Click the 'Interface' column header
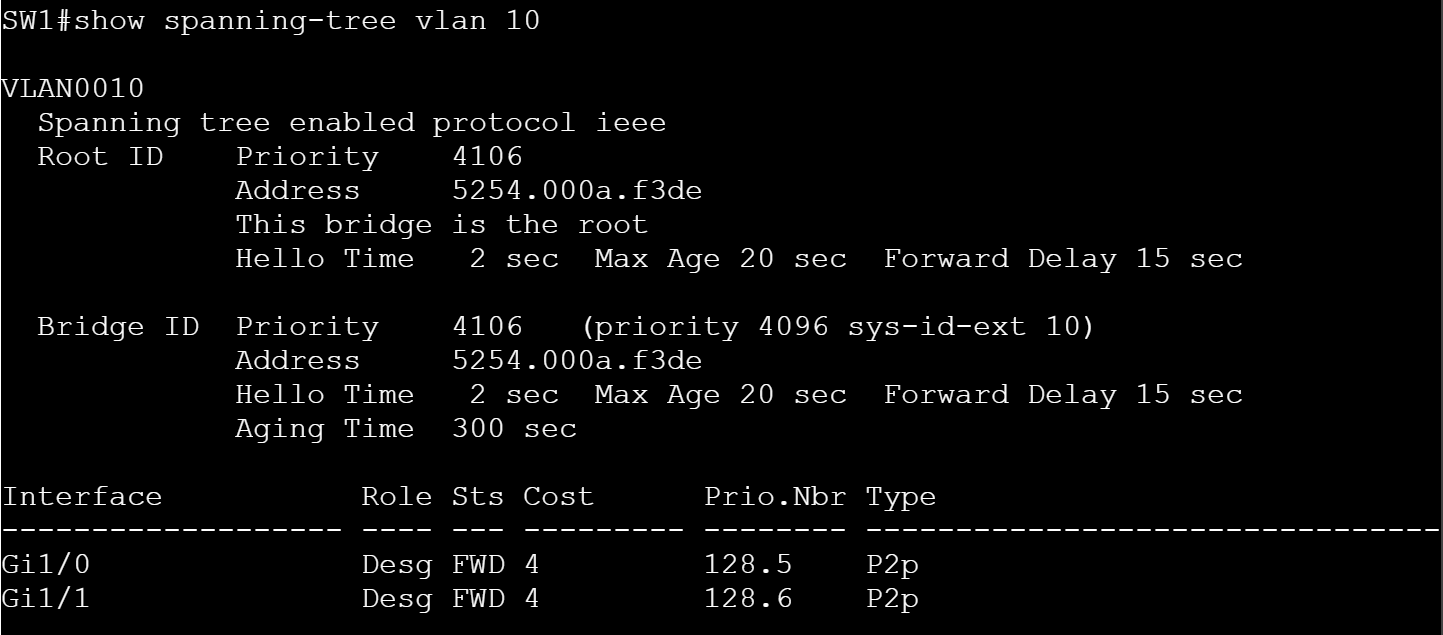This screenshot has height=635, width=1443. 82,497
